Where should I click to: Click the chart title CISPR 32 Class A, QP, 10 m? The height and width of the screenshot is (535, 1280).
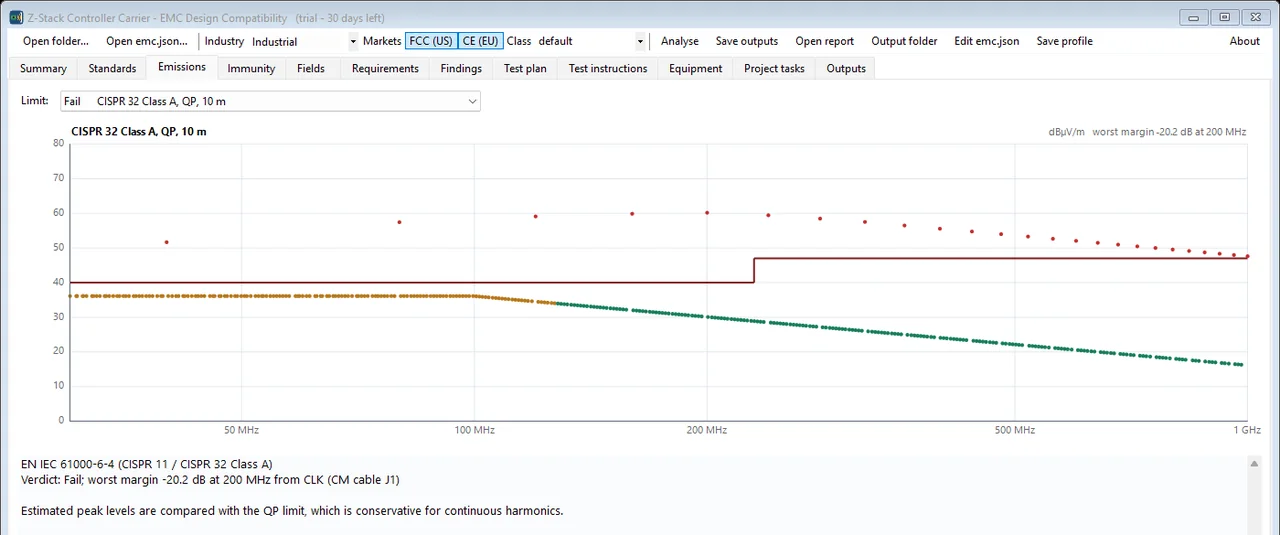139,131
